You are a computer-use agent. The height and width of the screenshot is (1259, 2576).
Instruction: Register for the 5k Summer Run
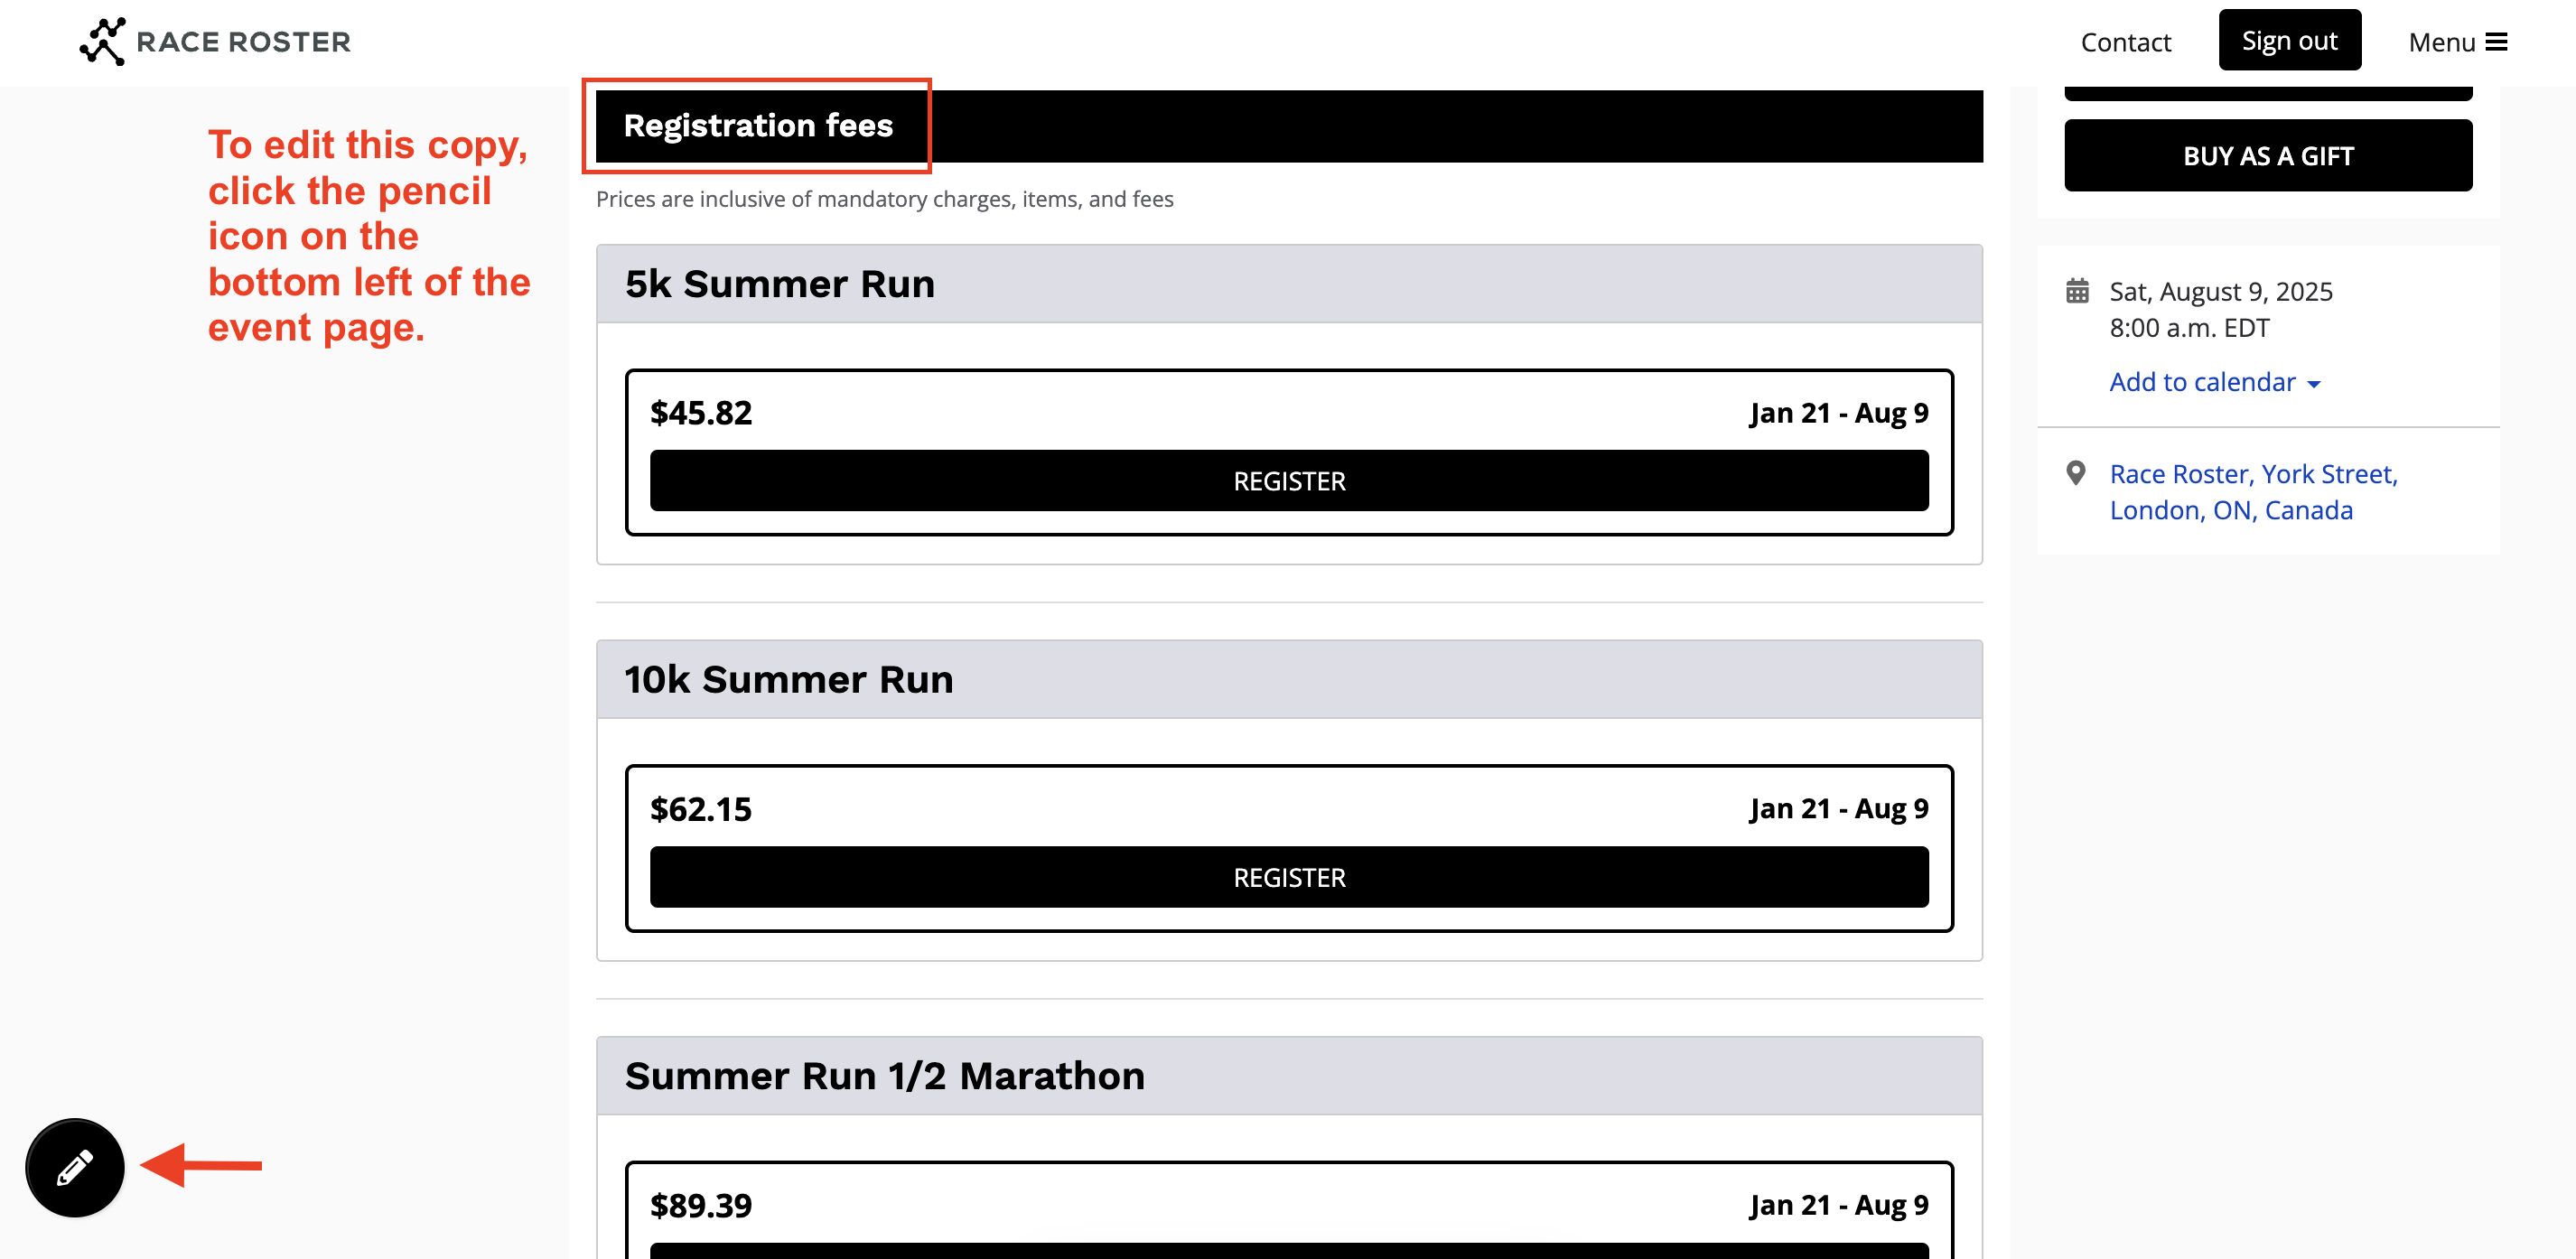coord(1288,481)
